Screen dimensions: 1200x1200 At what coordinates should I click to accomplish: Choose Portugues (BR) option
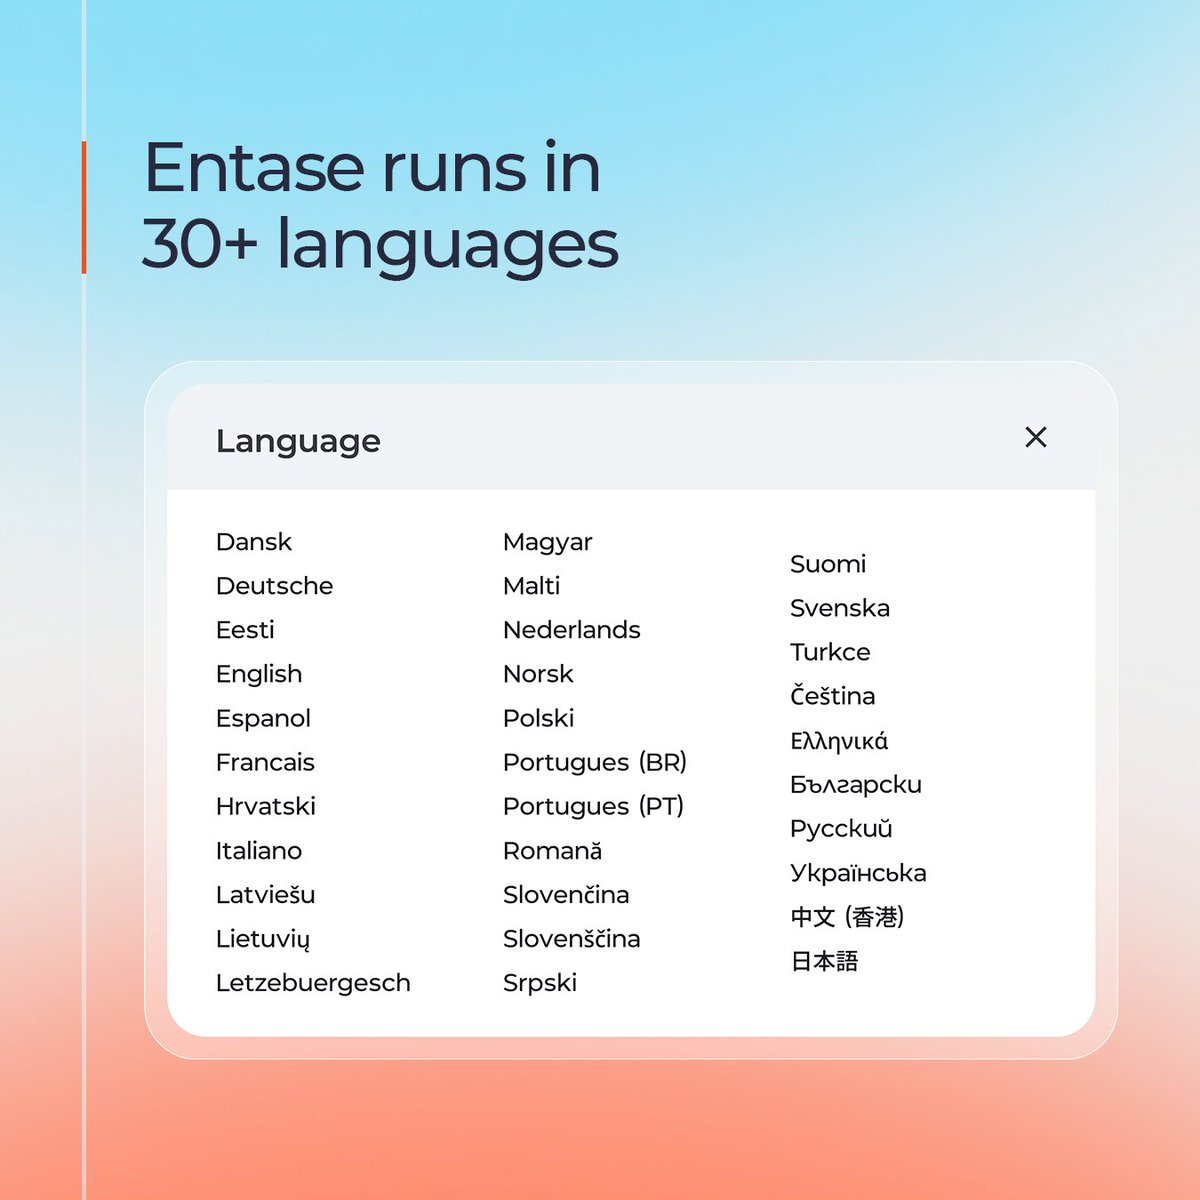click(x=595, y=763)
